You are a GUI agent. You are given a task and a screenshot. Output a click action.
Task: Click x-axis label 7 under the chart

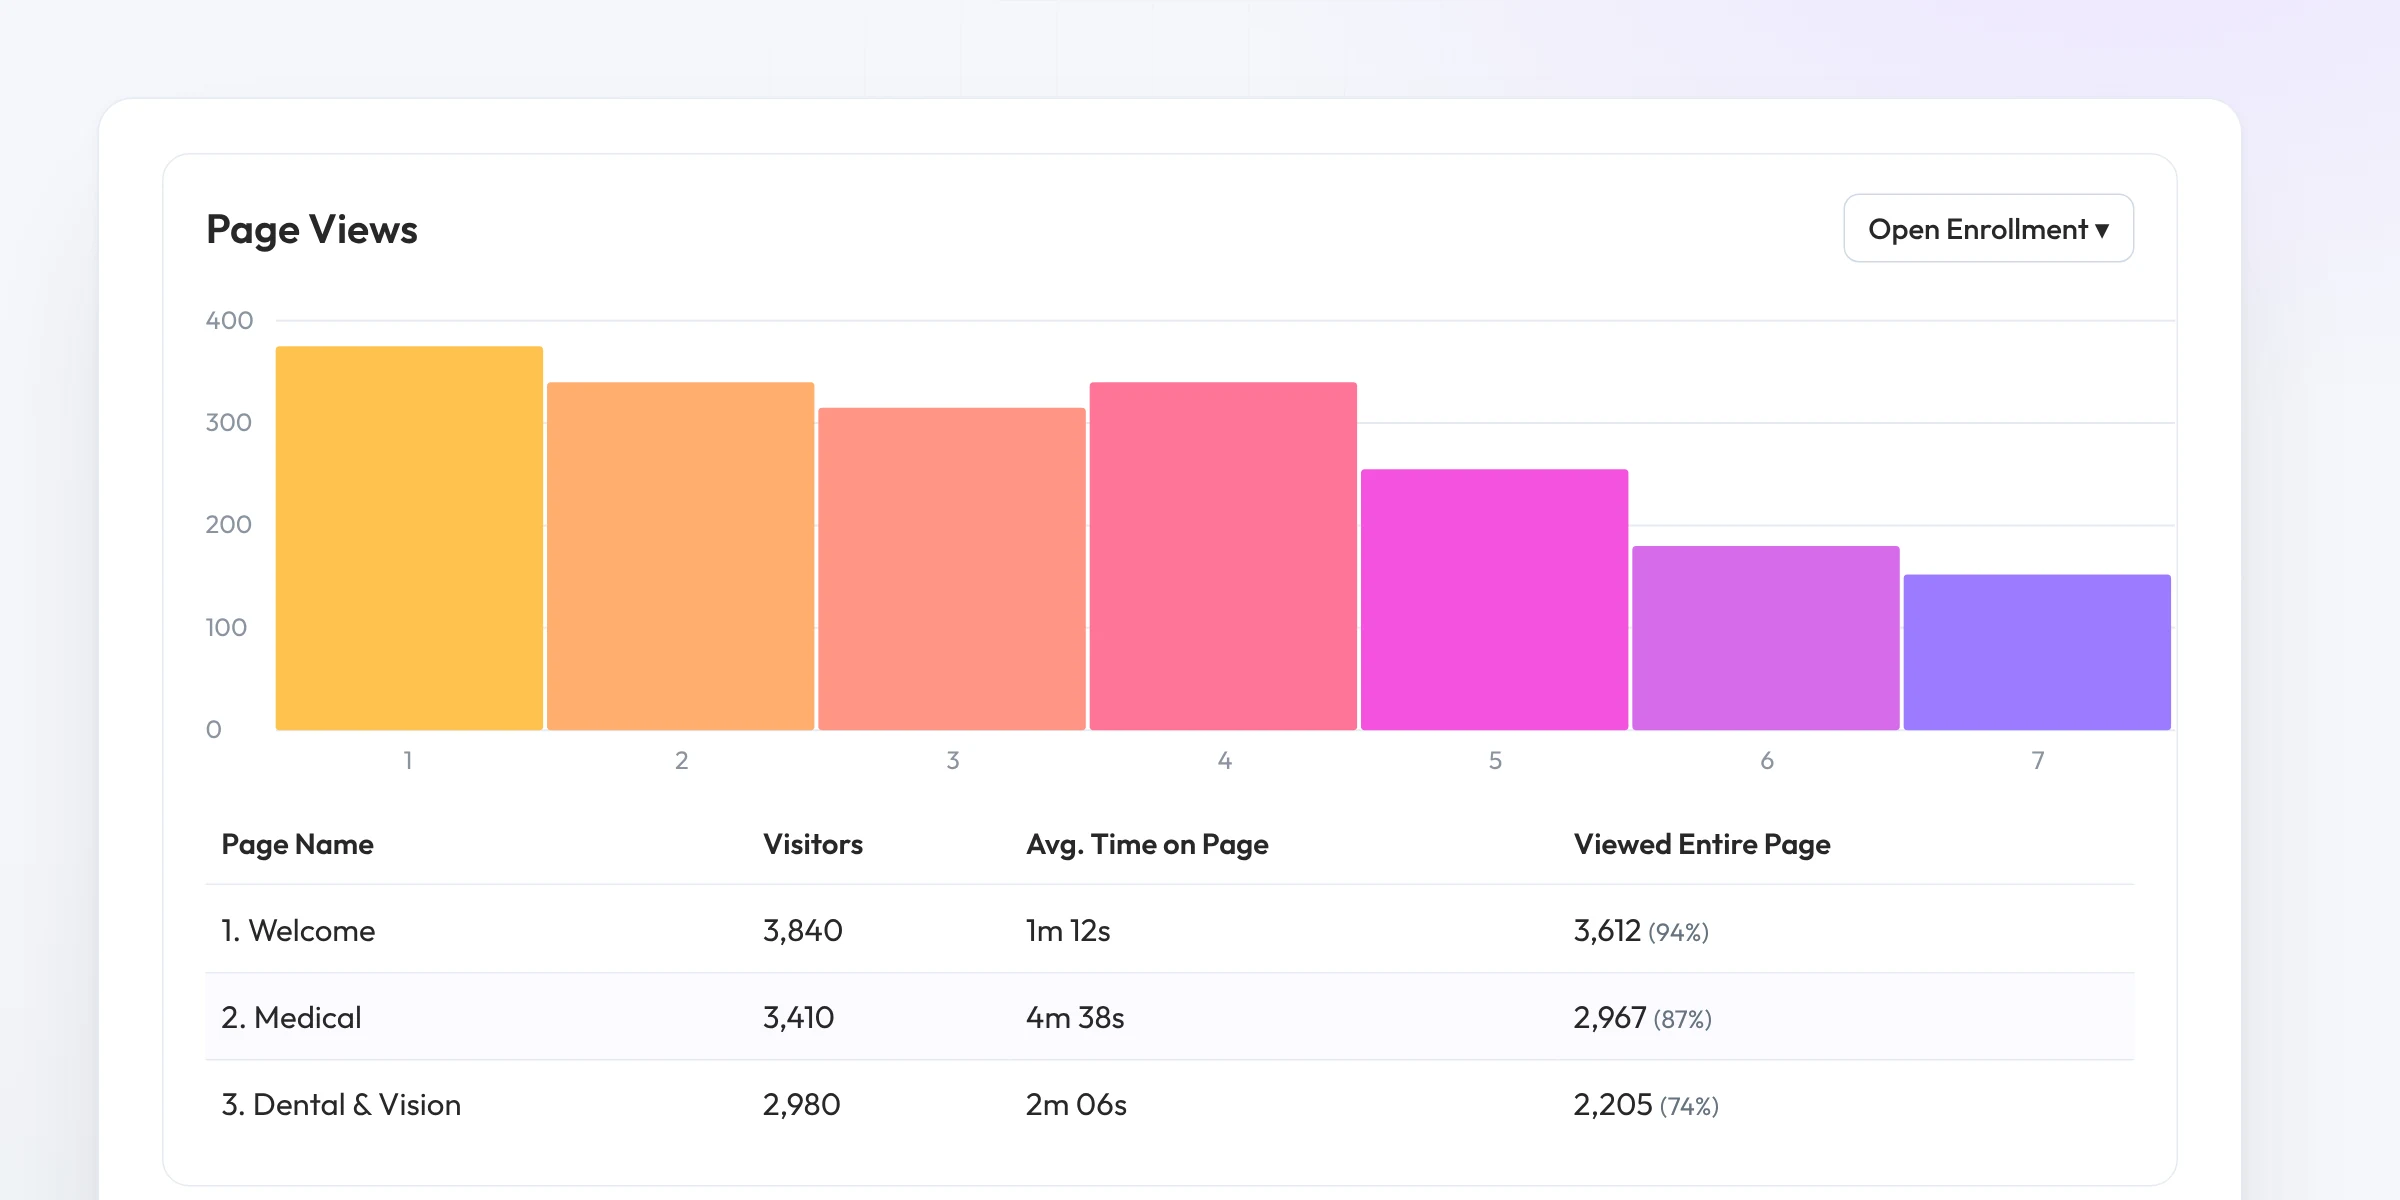[x=2038, y=761]
